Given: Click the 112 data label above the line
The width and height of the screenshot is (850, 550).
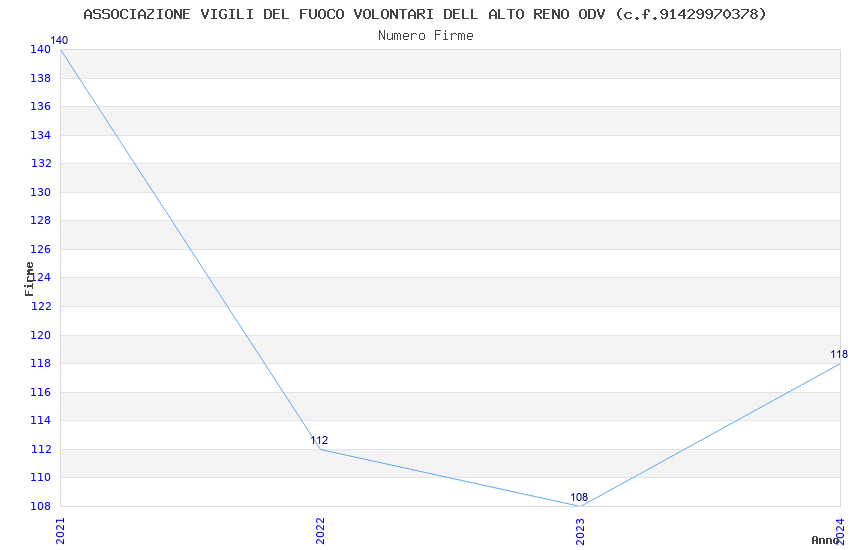Looking at the screenshot, I should coord(319,440).
